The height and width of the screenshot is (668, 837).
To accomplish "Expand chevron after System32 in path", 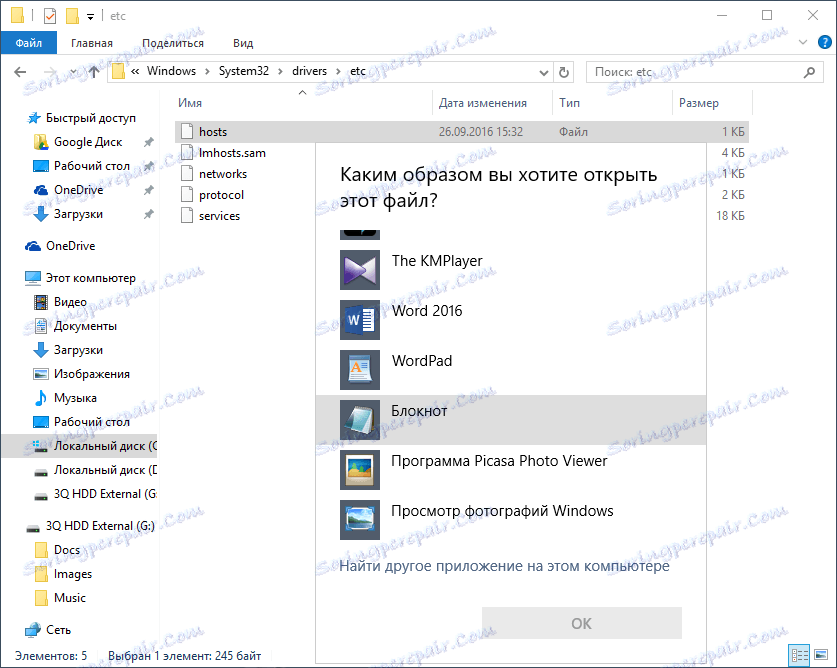I will [280, 72].
